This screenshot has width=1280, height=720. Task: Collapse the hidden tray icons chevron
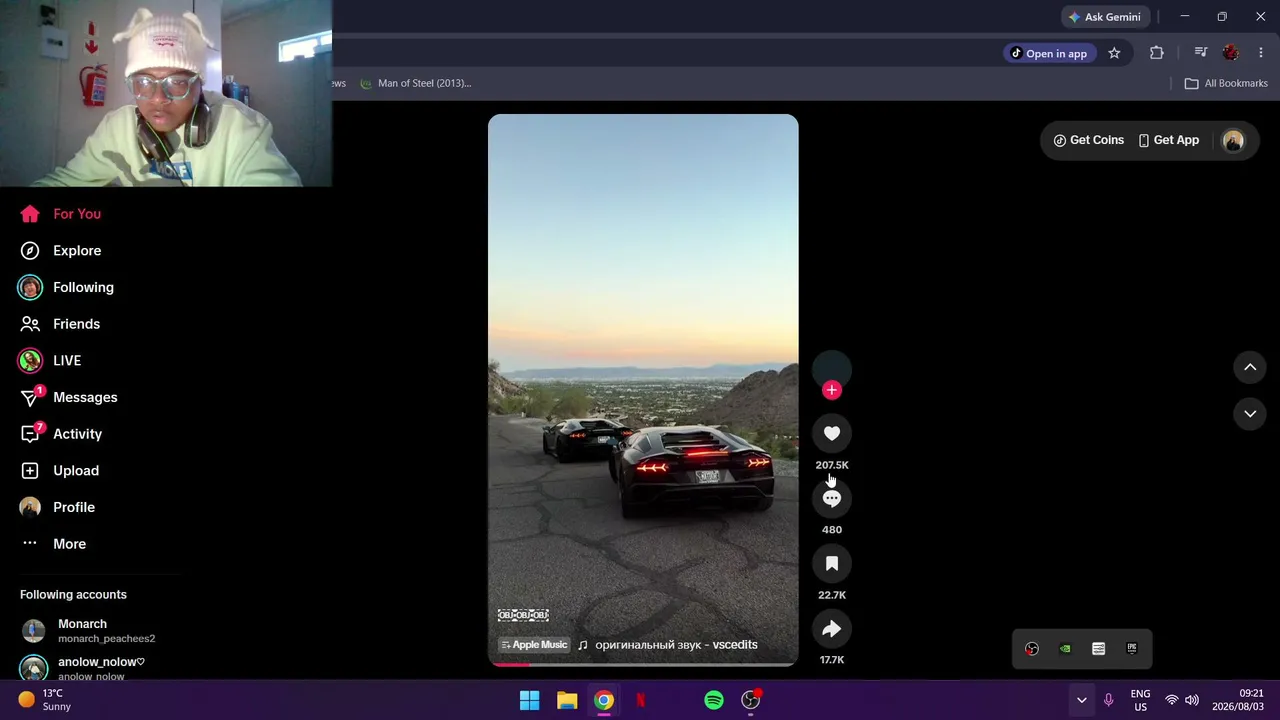1081,701
